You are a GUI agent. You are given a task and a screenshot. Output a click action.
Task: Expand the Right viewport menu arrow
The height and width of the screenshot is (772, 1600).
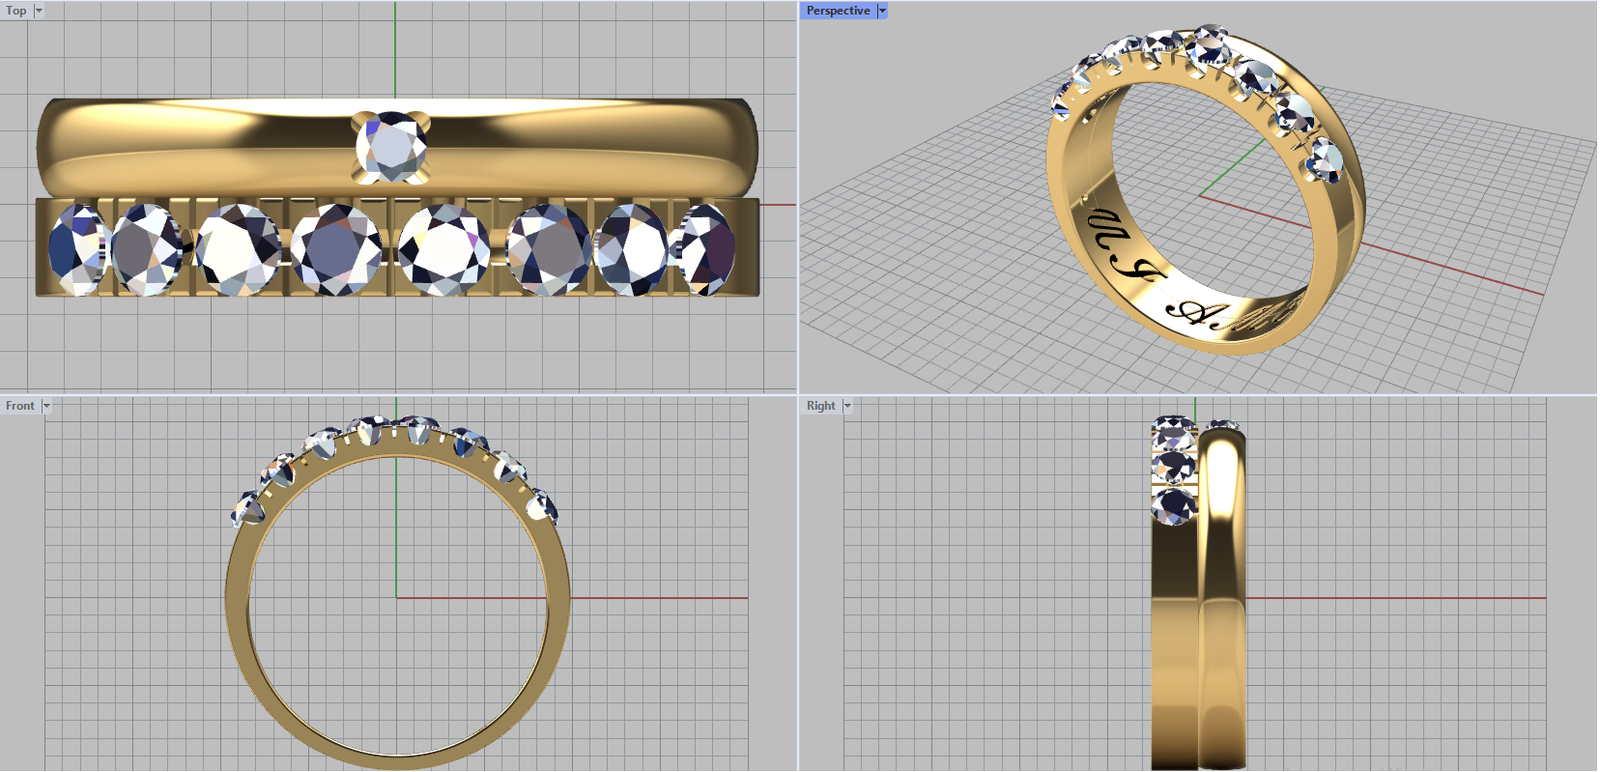click(x=847, y=406)
